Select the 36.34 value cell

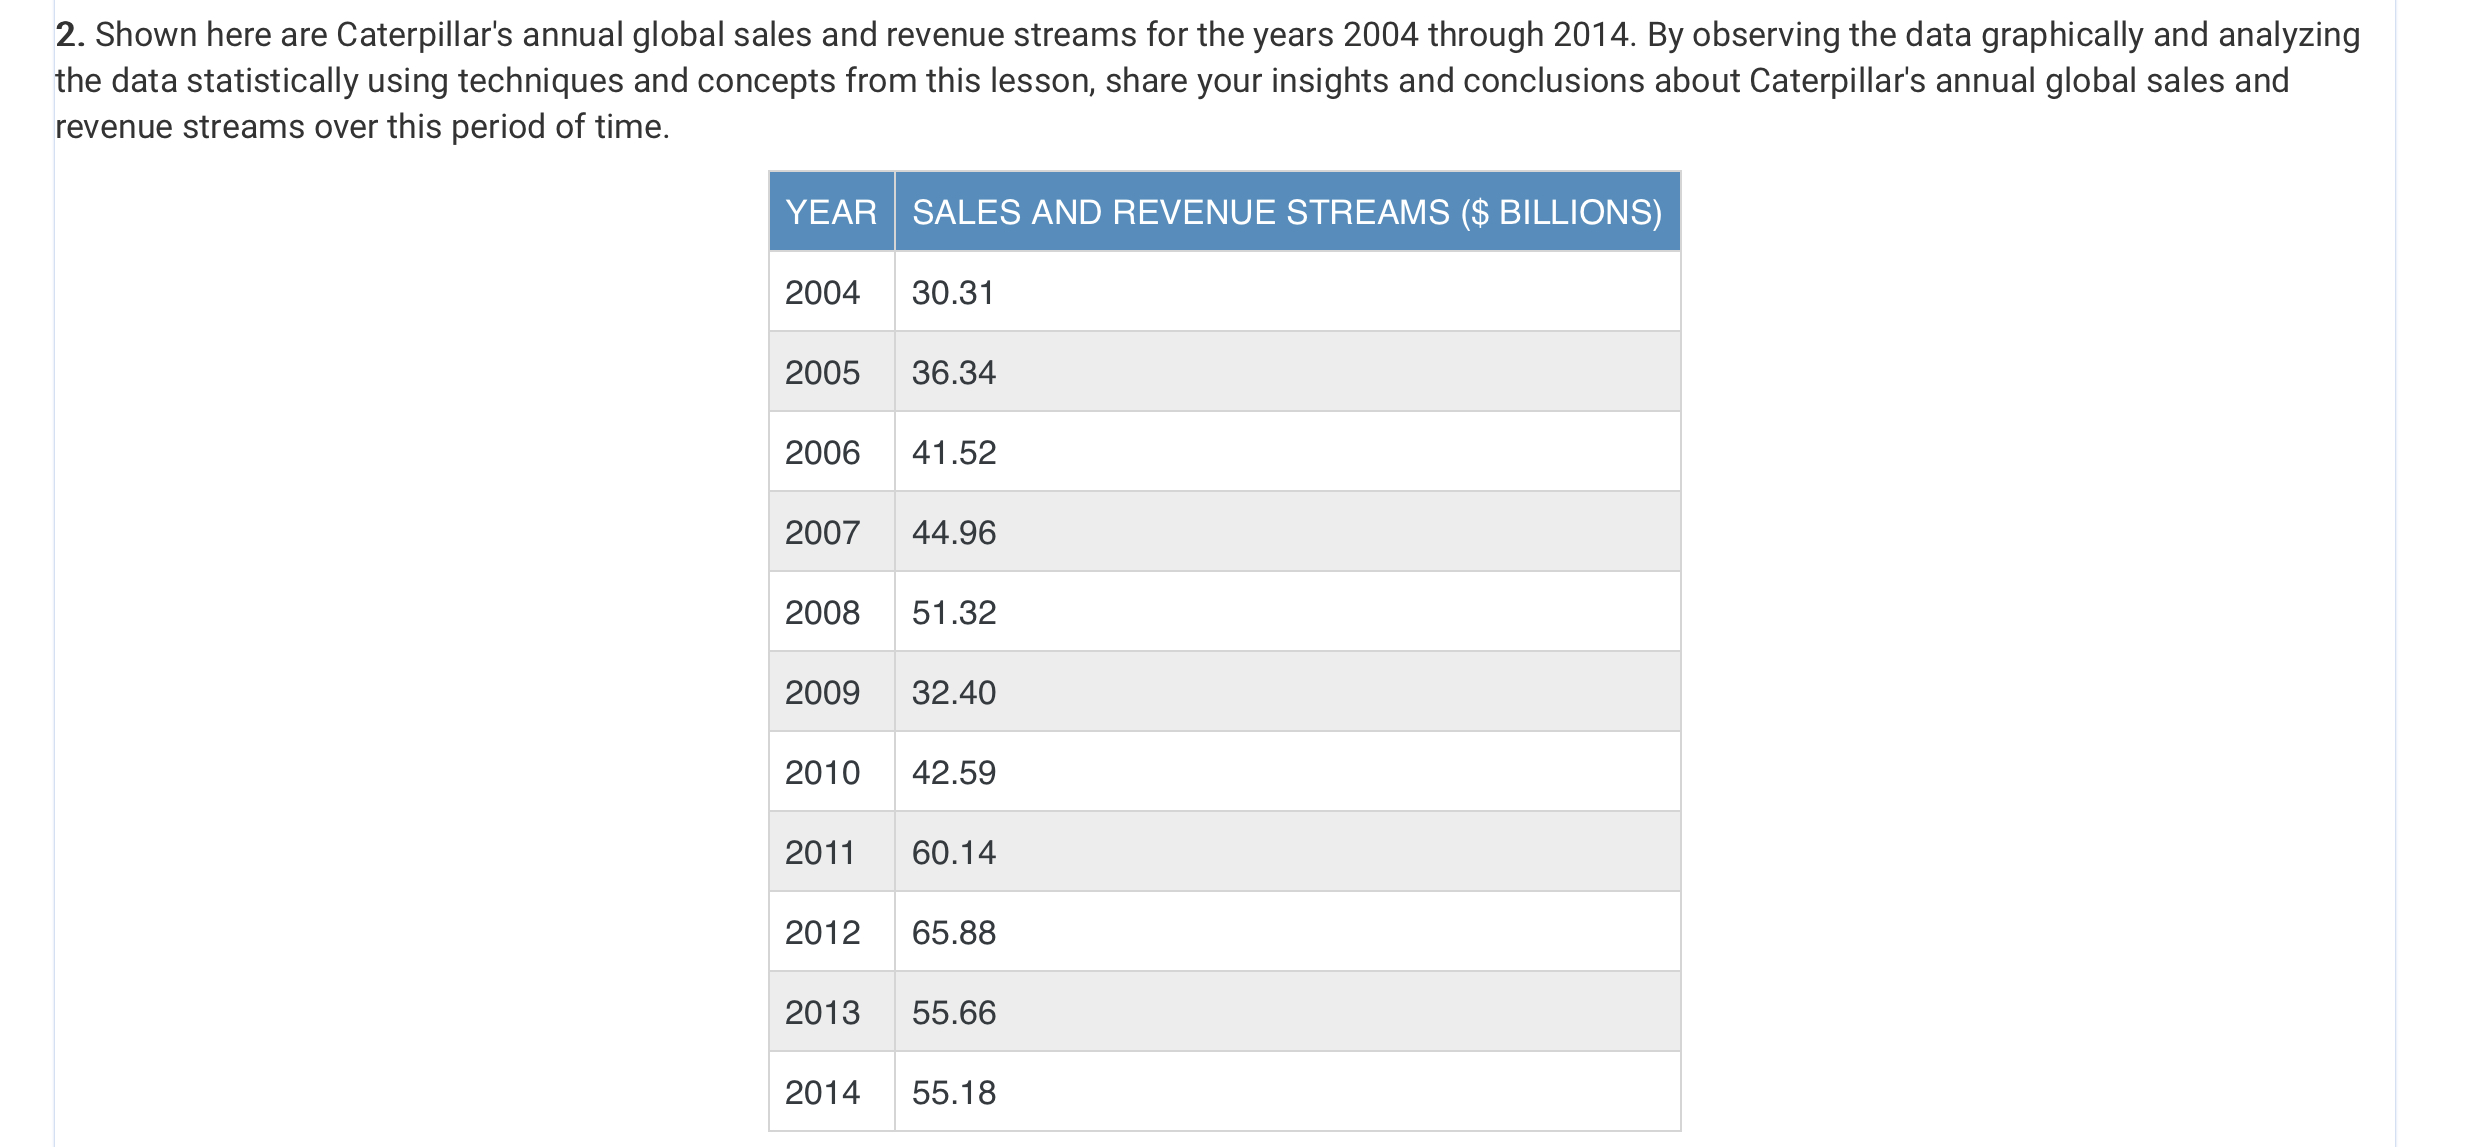pyautogui.click(x=1287, y=371)
